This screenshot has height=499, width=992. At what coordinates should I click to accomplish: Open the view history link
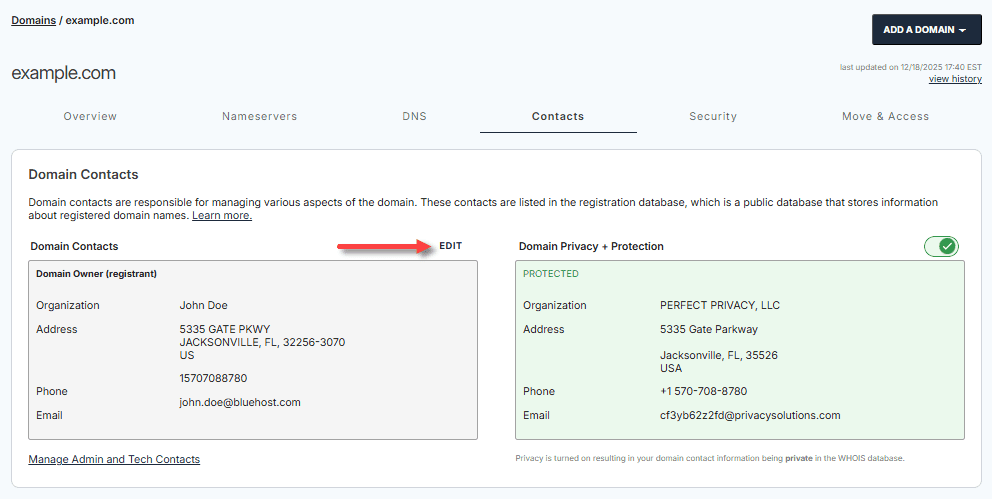point(955,79)
